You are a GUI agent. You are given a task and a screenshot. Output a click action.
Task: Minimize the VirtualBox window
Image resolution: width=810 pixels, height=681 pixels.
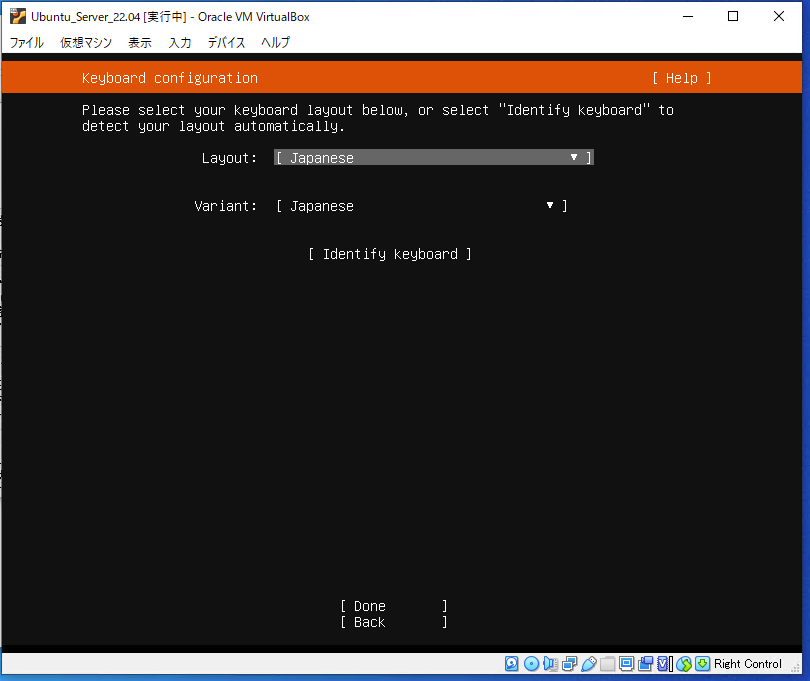[x=688, y=17]
